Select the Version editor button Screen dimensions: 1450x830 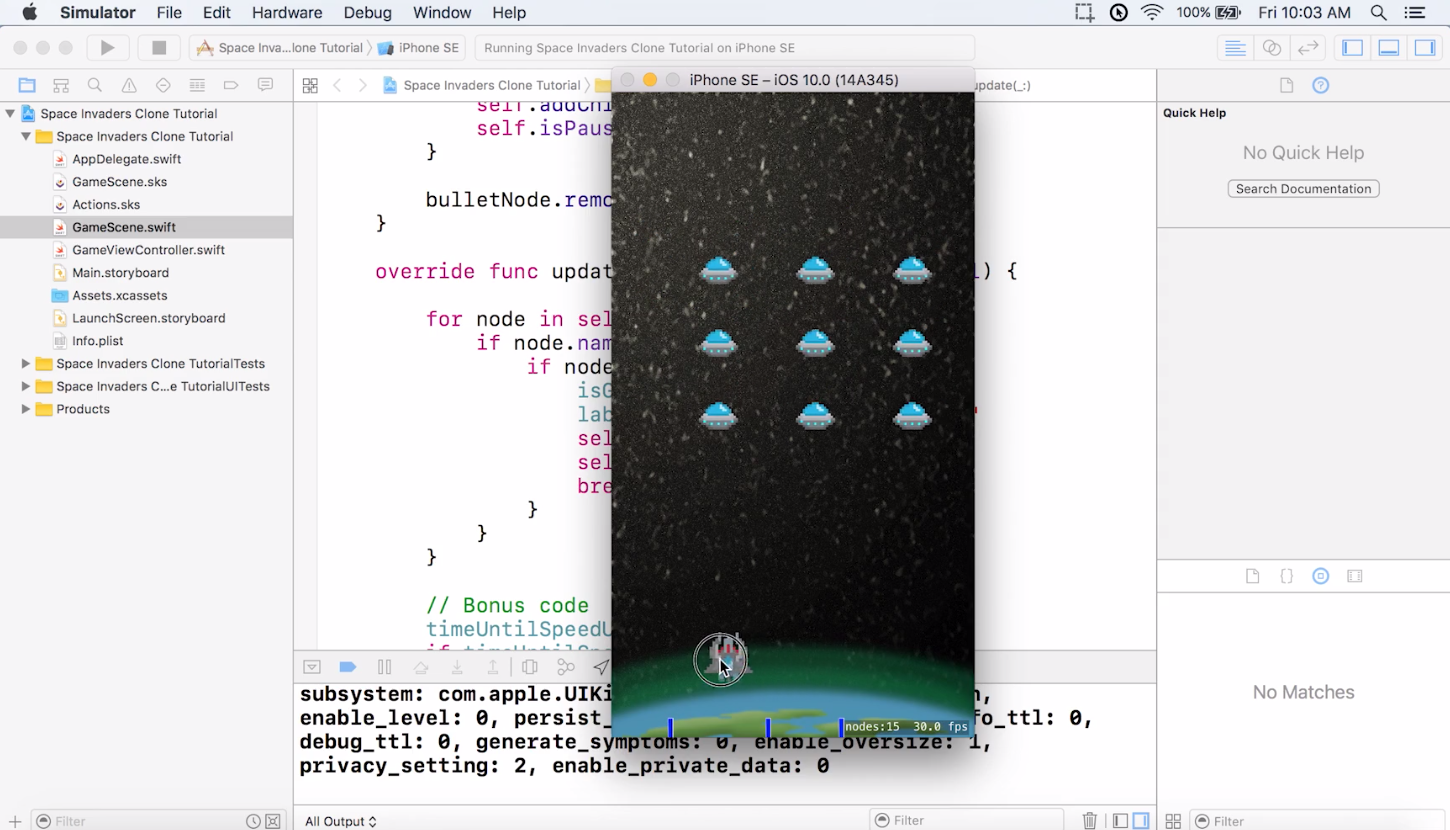(1308, 48)
